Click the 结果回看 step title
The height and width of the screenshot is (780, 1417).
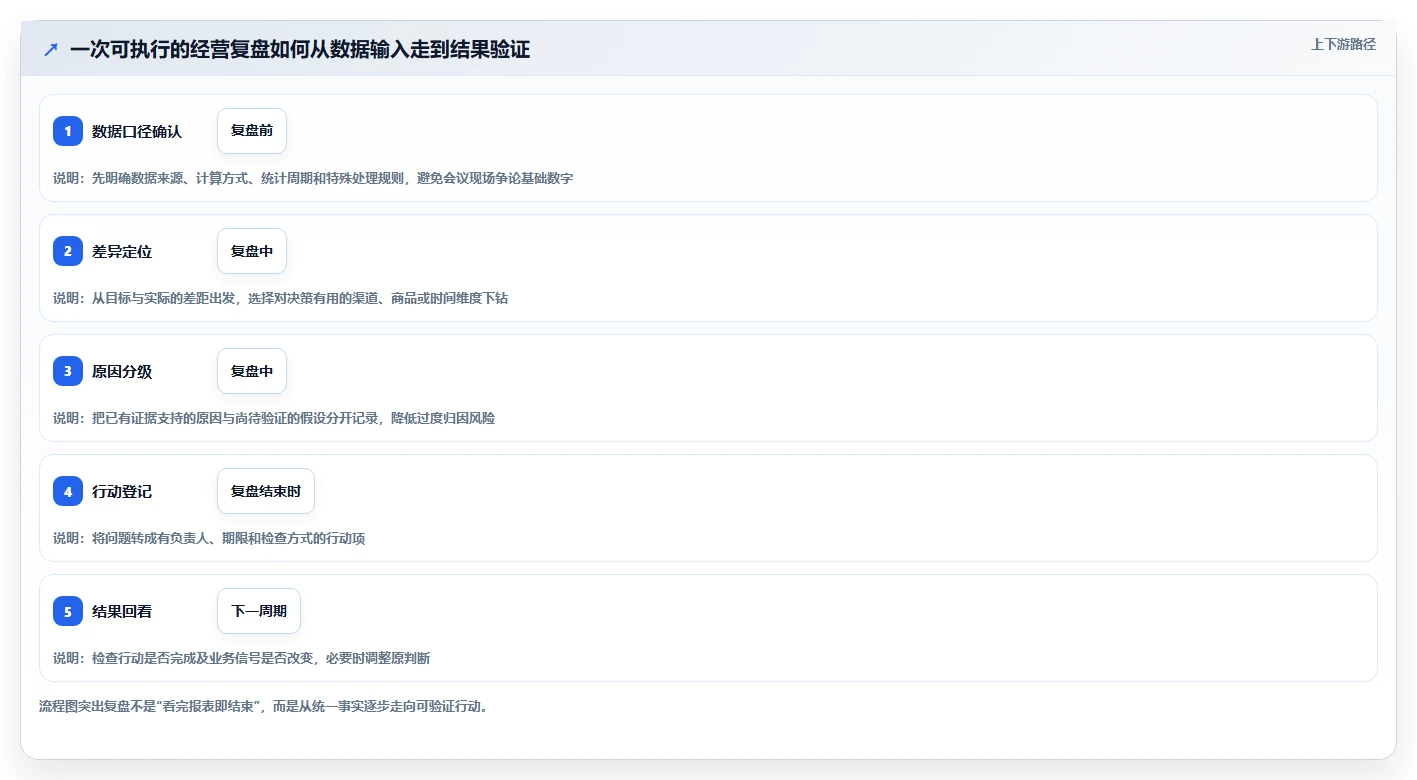(x=122, y=611)
